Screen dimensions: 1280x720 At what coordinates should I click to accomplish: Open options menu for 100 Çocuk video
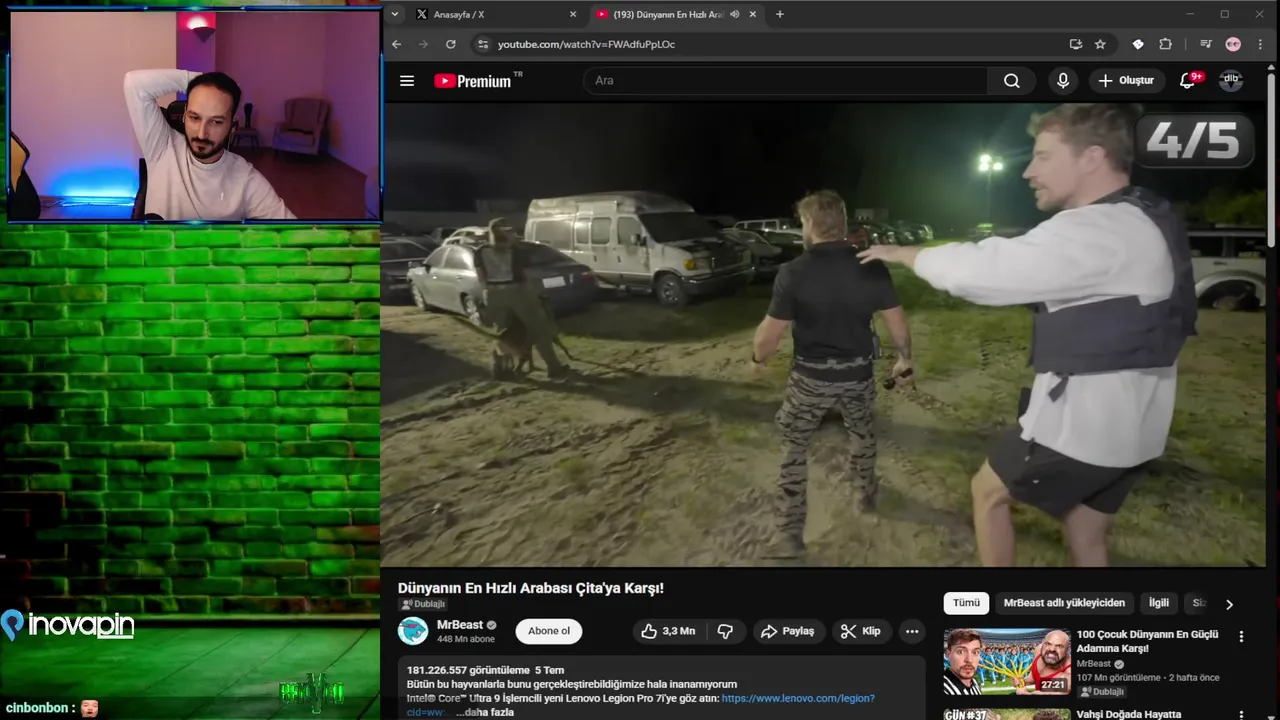pyautogui.click(x=1241, y=636)
